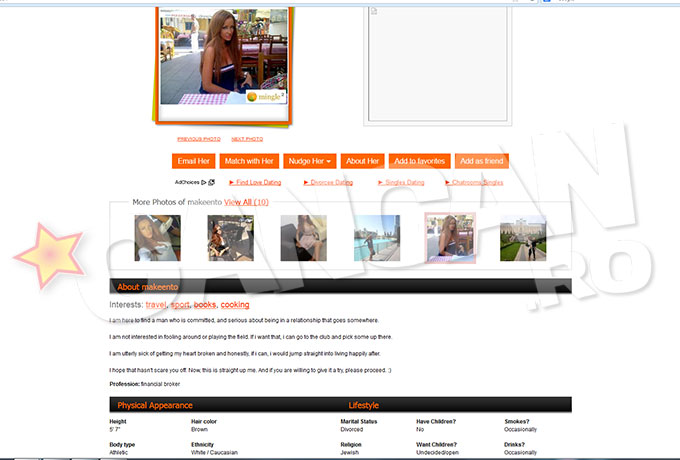Select the highlighted fifth photo thumbnail
680x460 pixels.
449,238
